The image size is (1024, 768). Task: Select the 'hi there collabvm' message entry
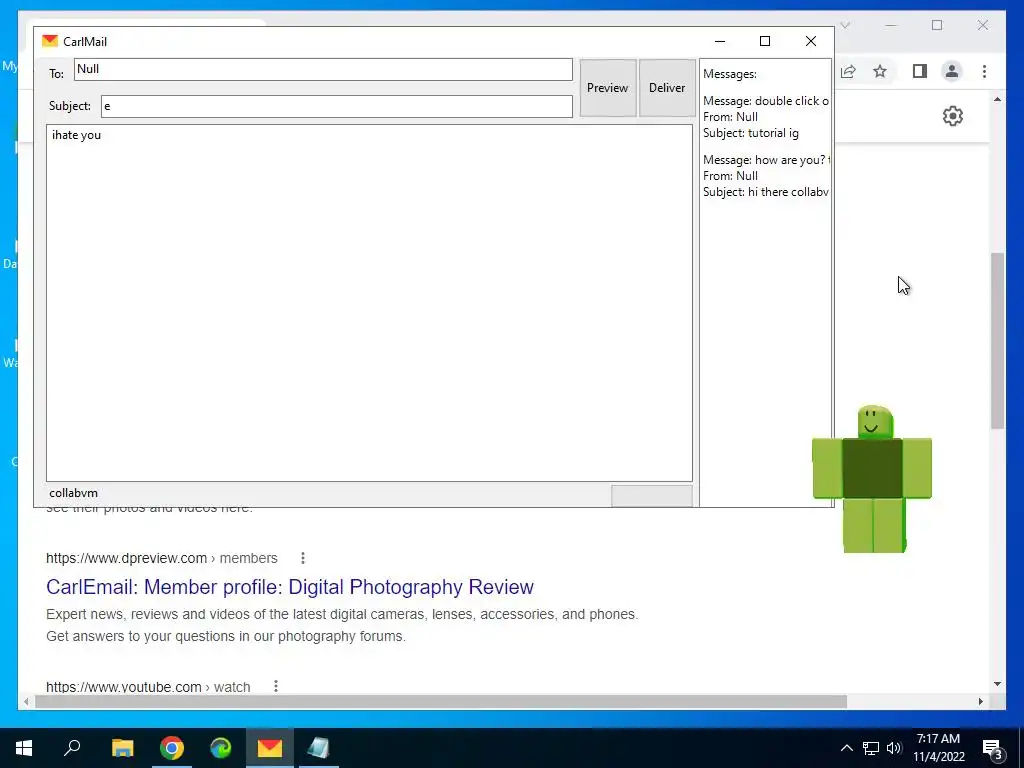click(x=765, y=176)
